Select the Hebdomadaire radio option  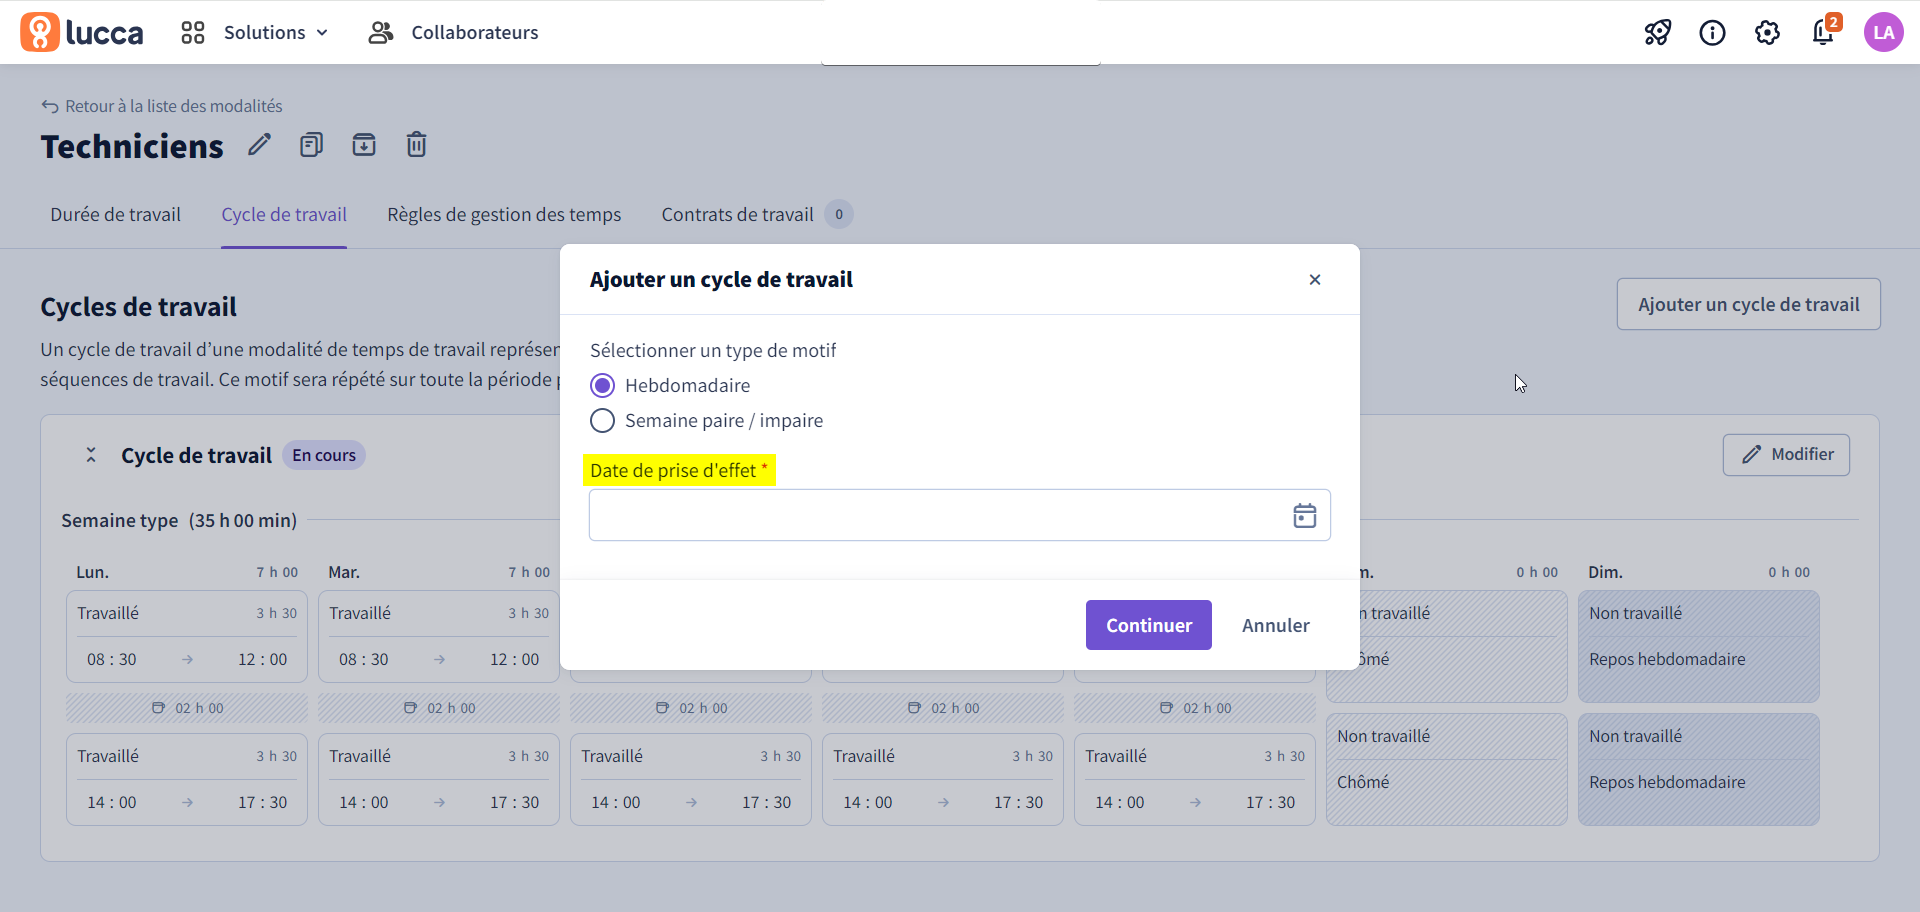point(603,386)
